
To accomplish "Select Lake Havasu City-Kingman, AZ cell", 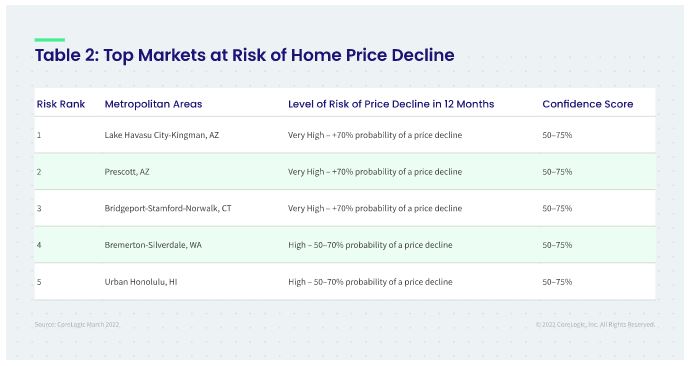I will click(162, 135).
